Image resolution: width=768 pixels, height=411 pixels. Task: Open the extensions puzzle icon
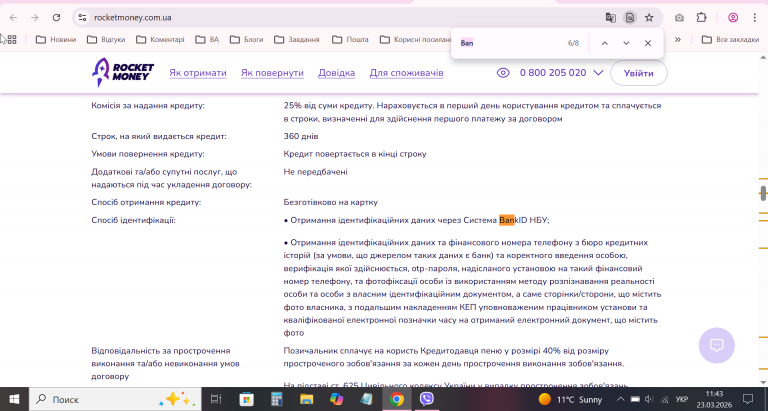701,18
